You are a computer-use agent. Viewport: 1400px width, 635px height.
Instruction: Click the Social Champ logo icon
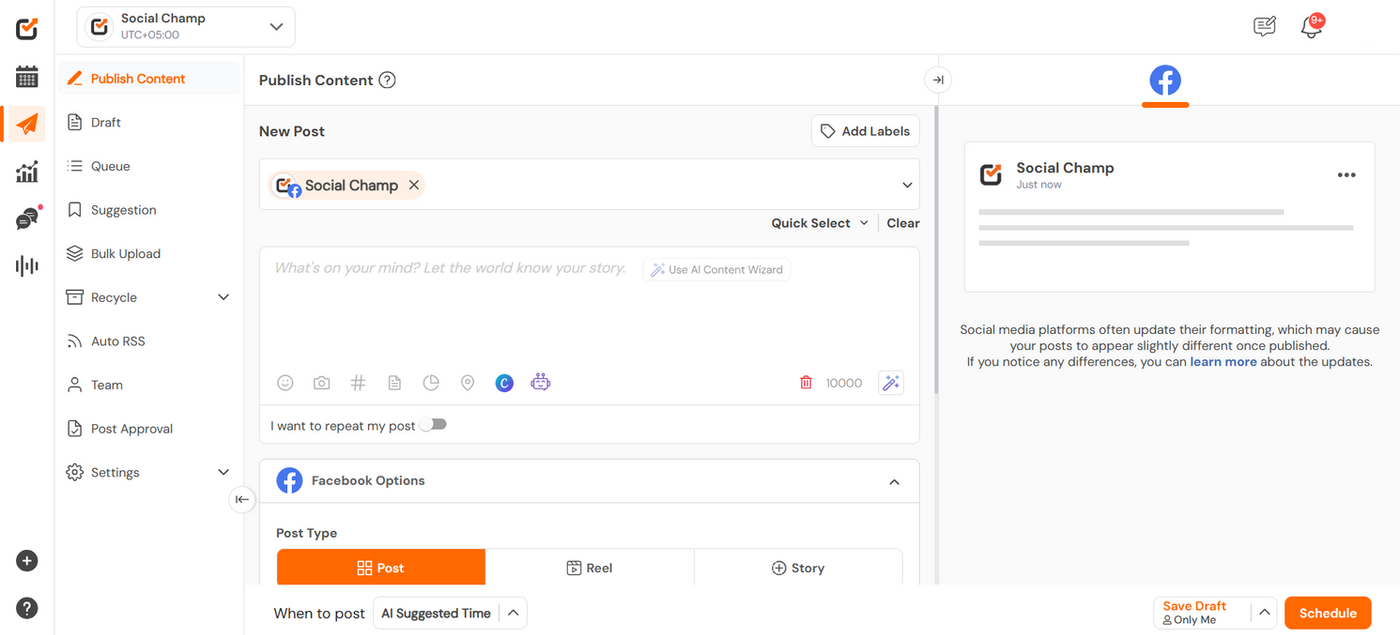tap(27, 28)
